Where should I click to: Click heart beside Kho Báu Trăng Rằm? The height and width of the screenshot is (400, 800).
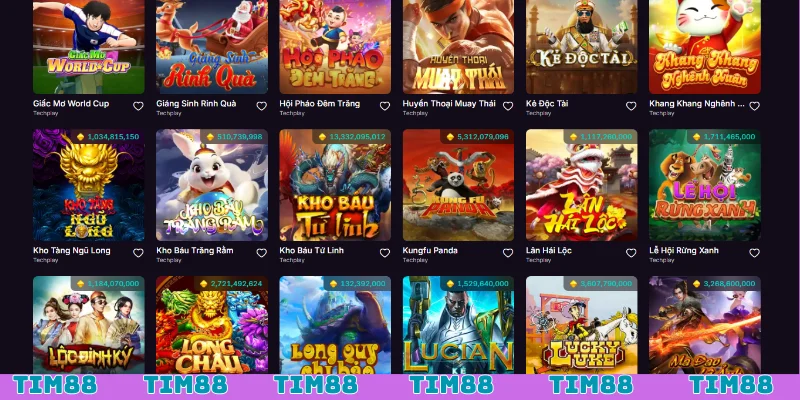261,253
